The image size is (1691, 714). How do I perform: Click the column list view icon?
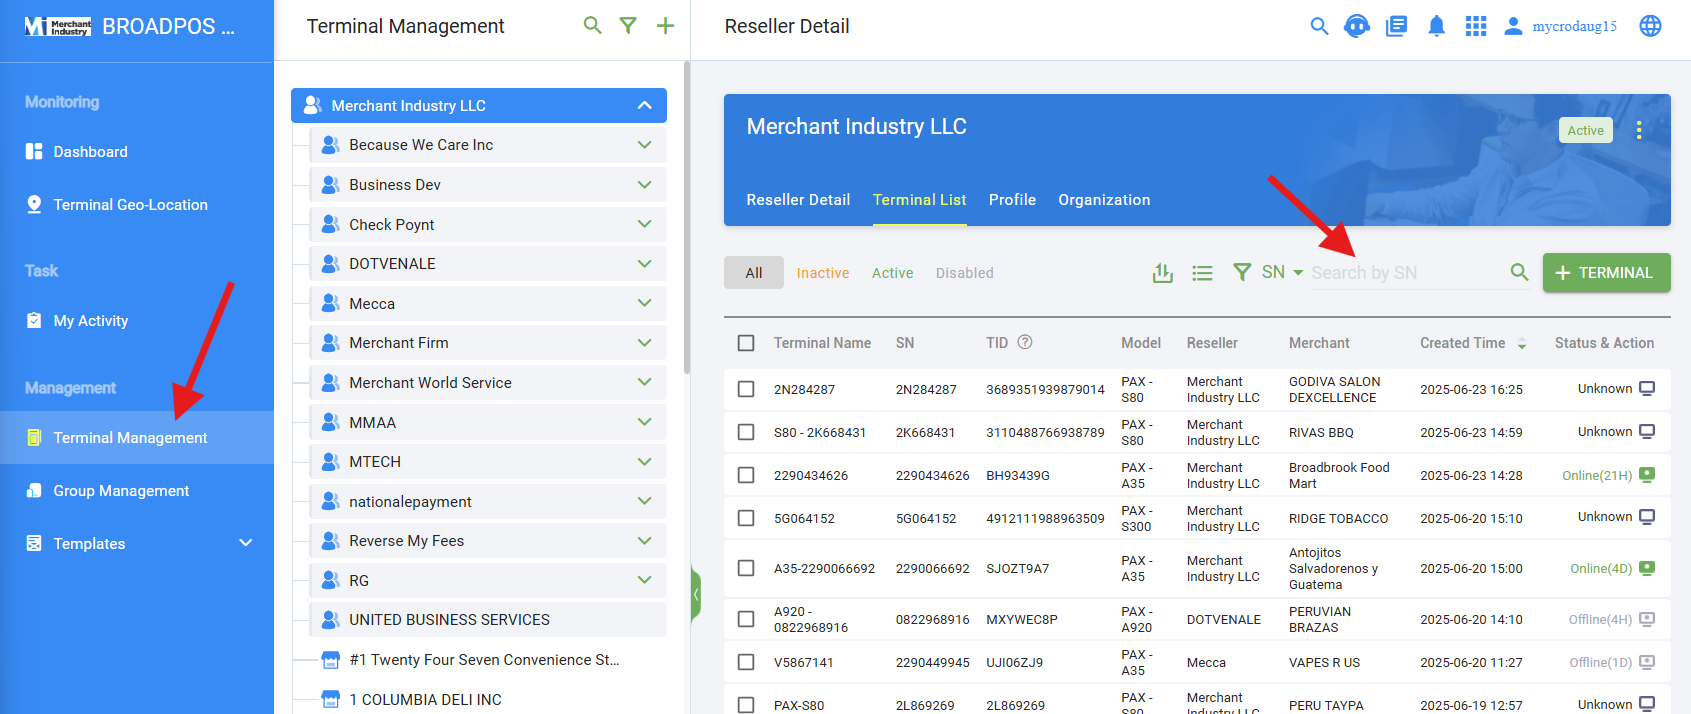[1202, 272]
